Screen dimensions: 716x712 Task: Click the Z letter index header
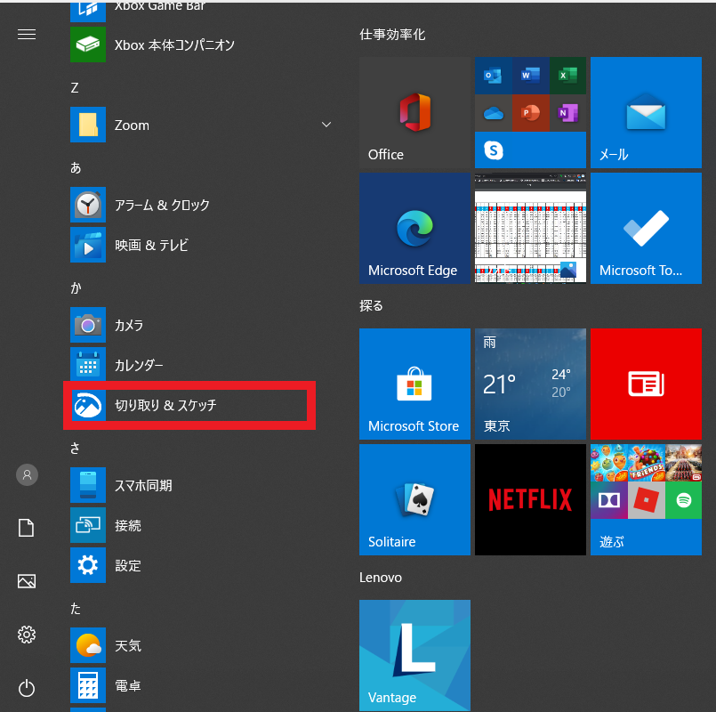(74, 88)
